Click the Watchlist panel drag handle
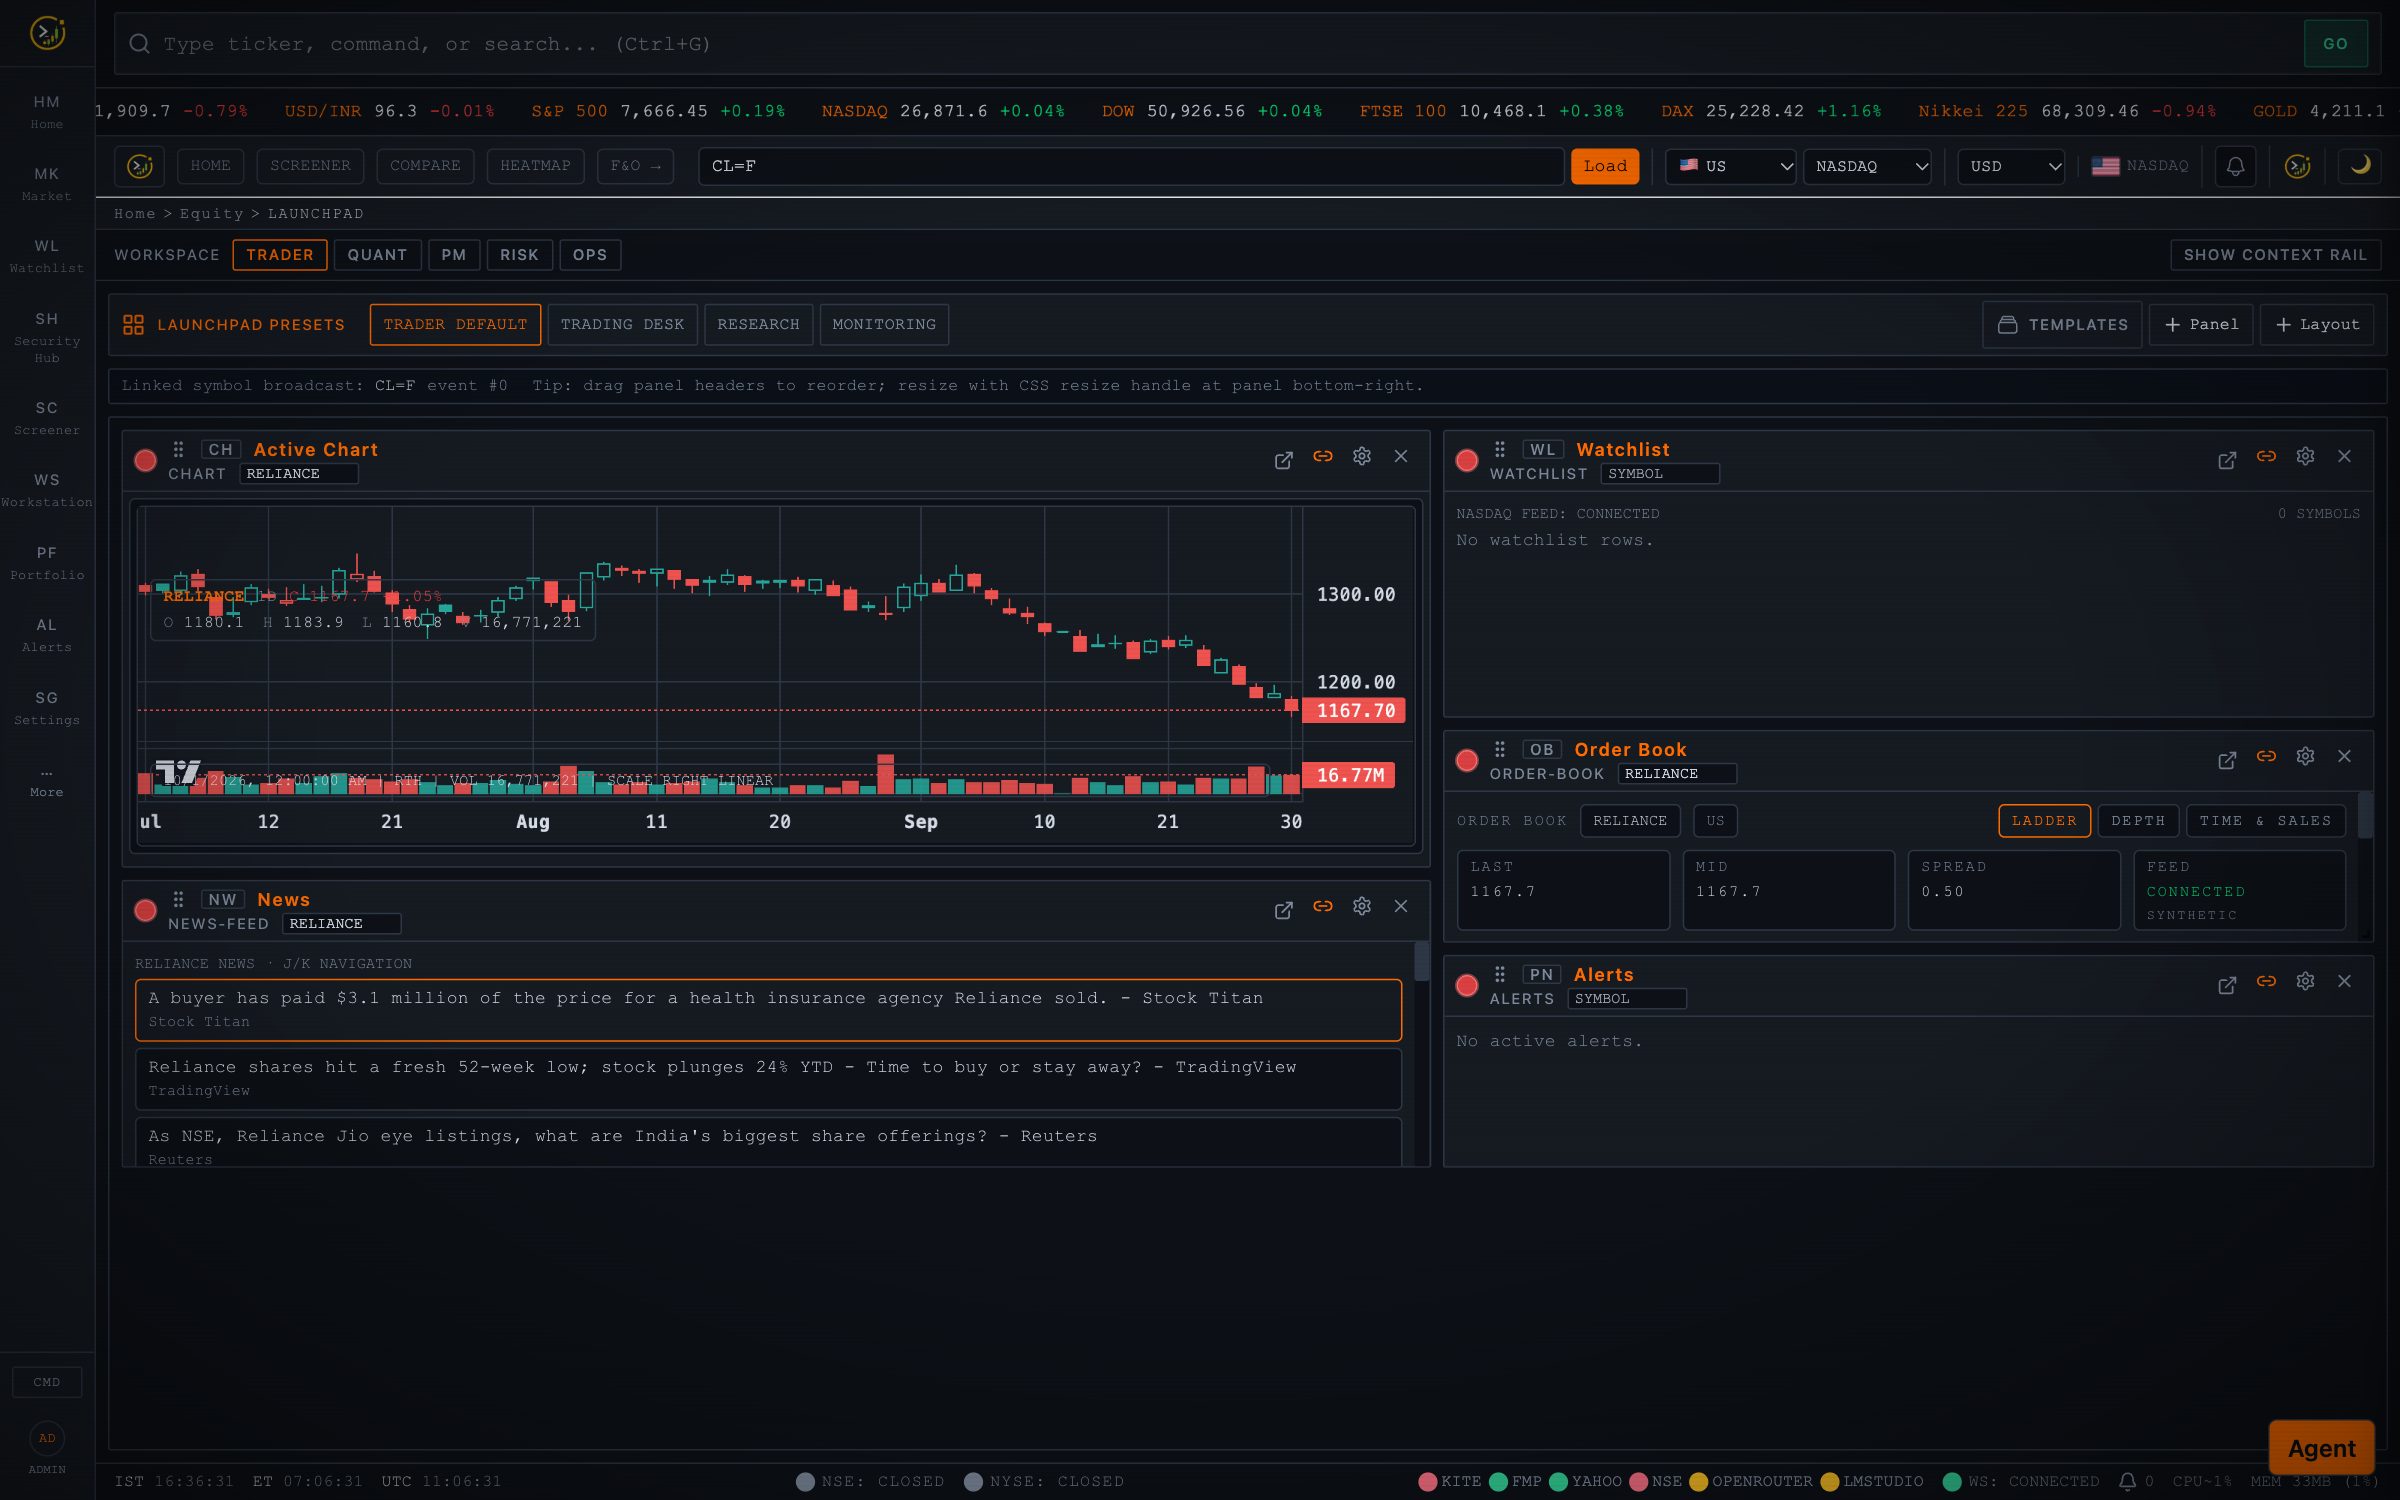This screenshot has width=2400, height=1500. pos(1500,450)
